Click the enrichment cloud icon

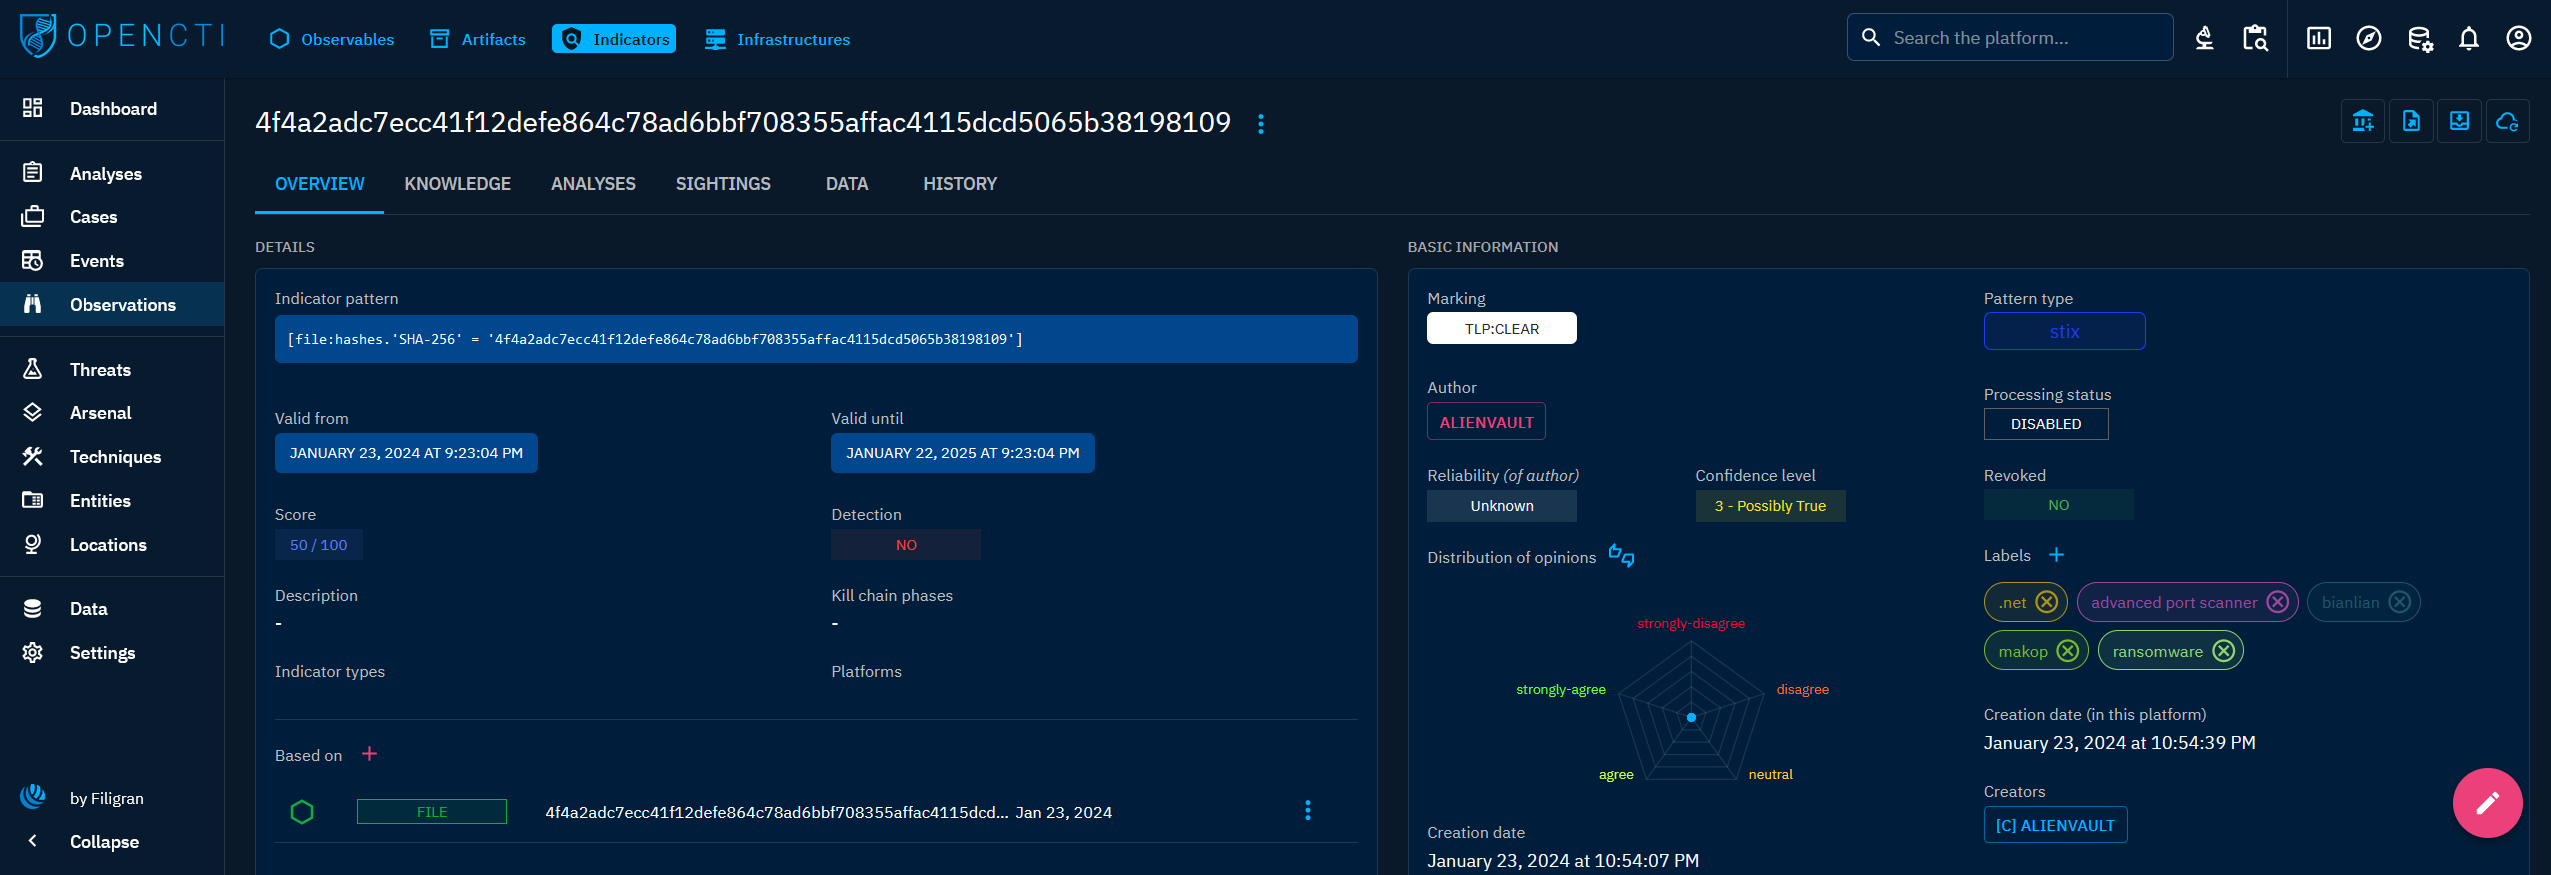2507,122
